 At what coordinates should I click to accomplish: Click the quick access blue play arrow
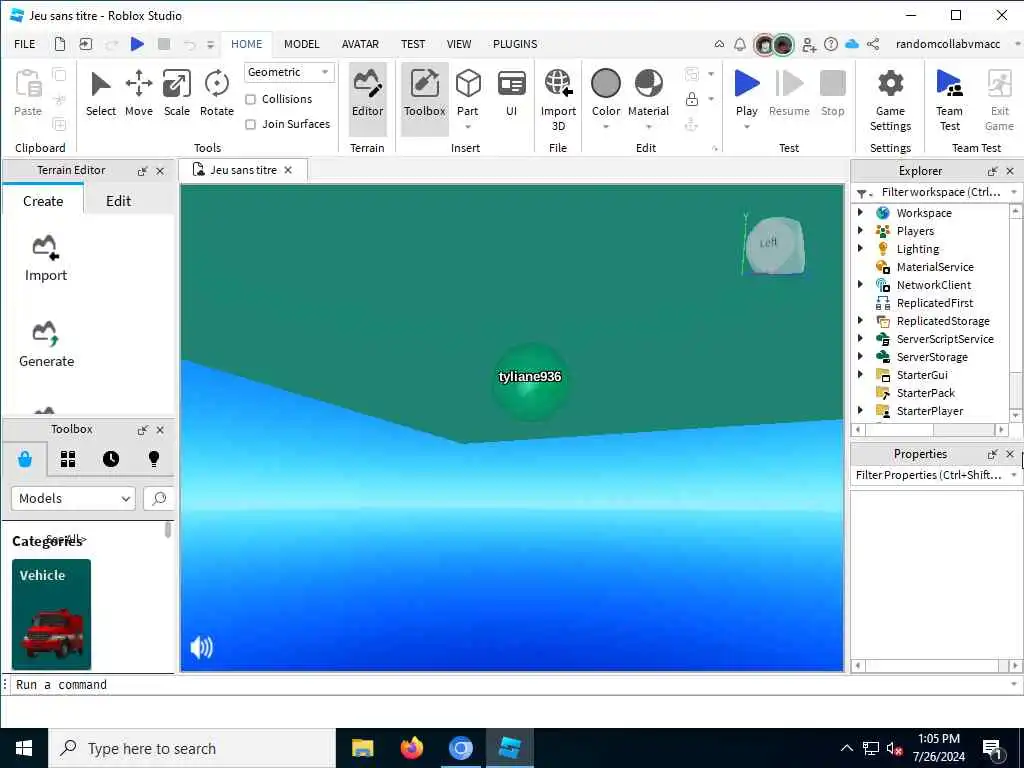(137, 44)
